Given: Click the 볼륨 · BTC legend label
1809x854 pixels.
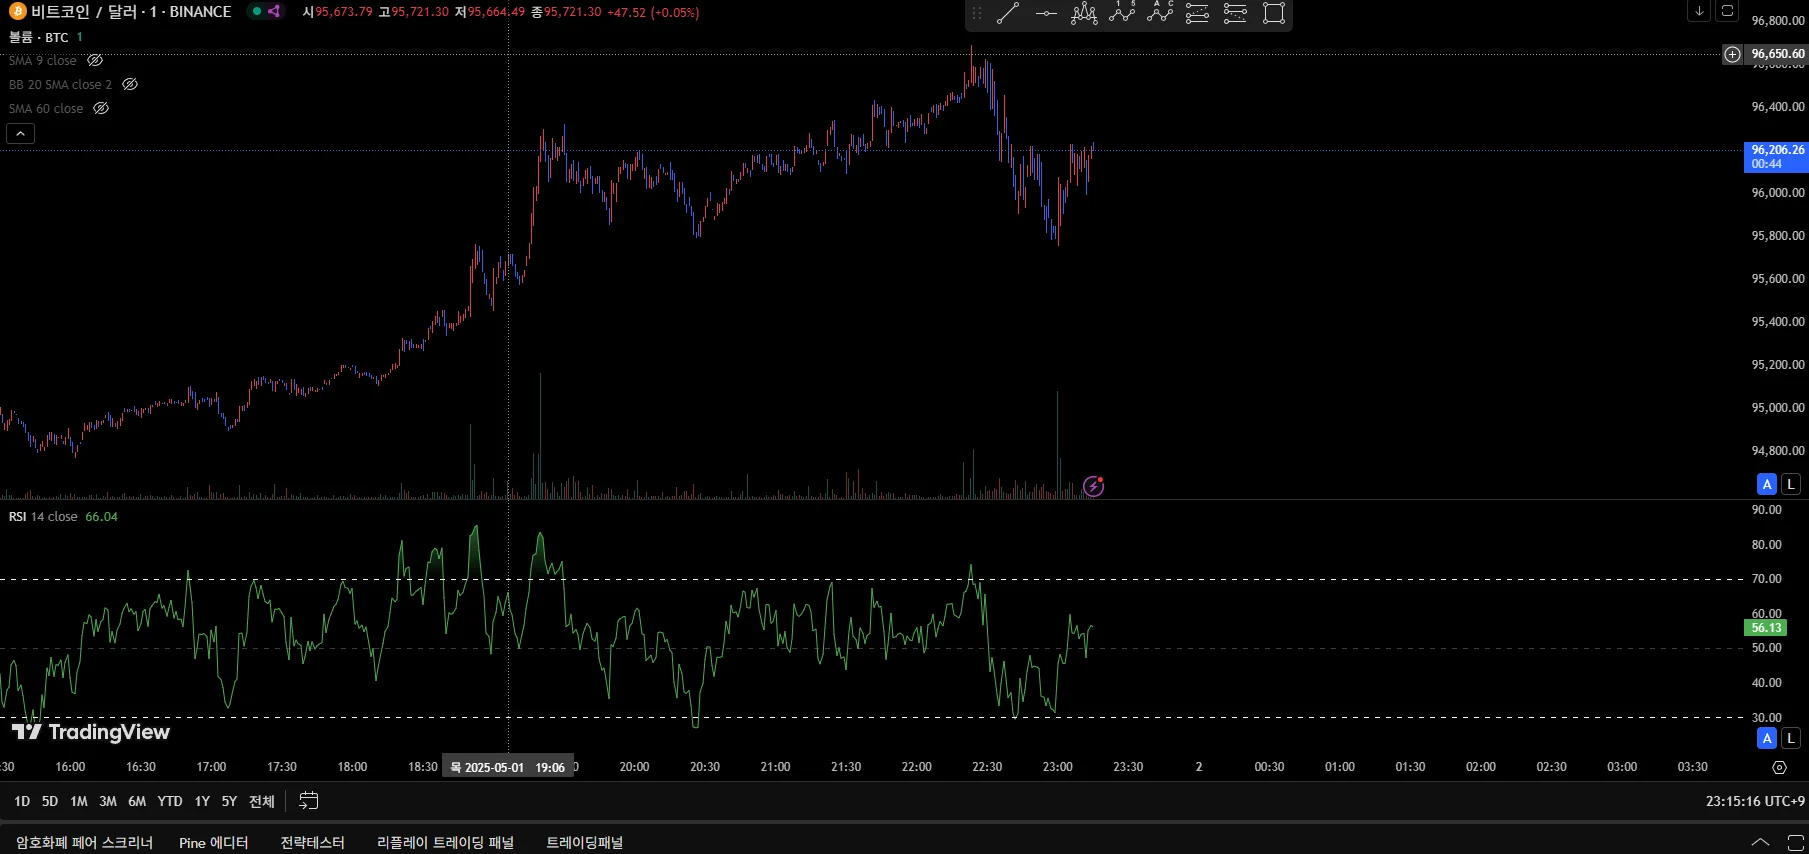Looking at the screenshot, I should [39, 37].
